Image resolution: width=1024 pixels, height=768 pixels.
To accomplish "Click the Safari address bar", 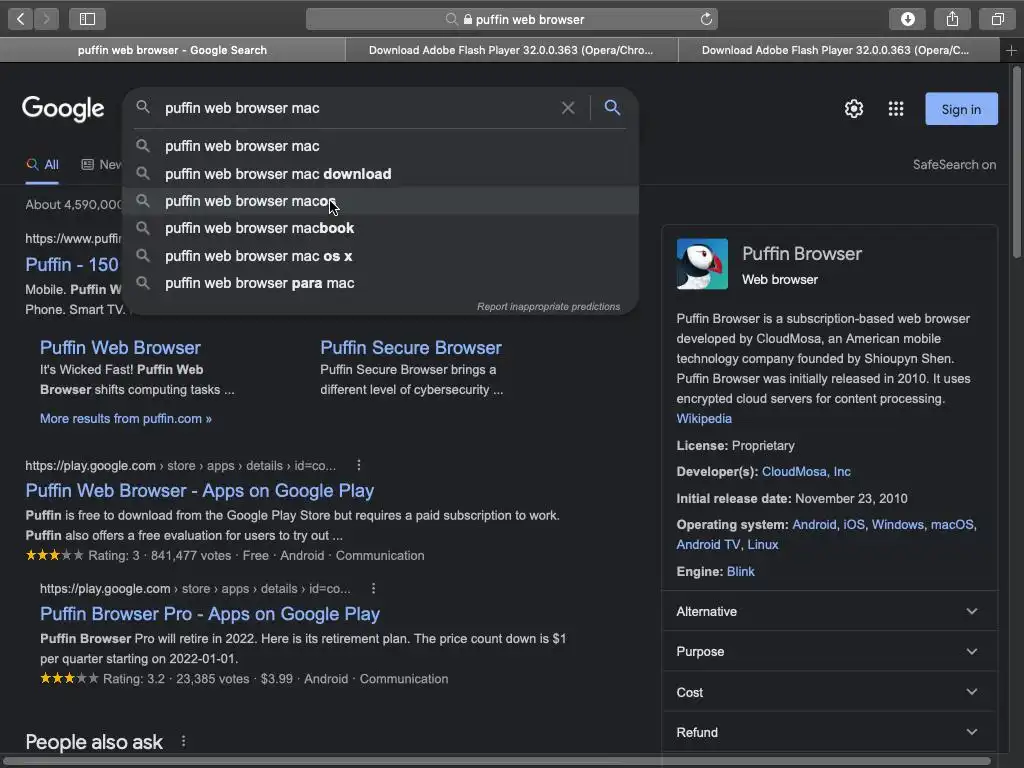I will tap(512, 19).
